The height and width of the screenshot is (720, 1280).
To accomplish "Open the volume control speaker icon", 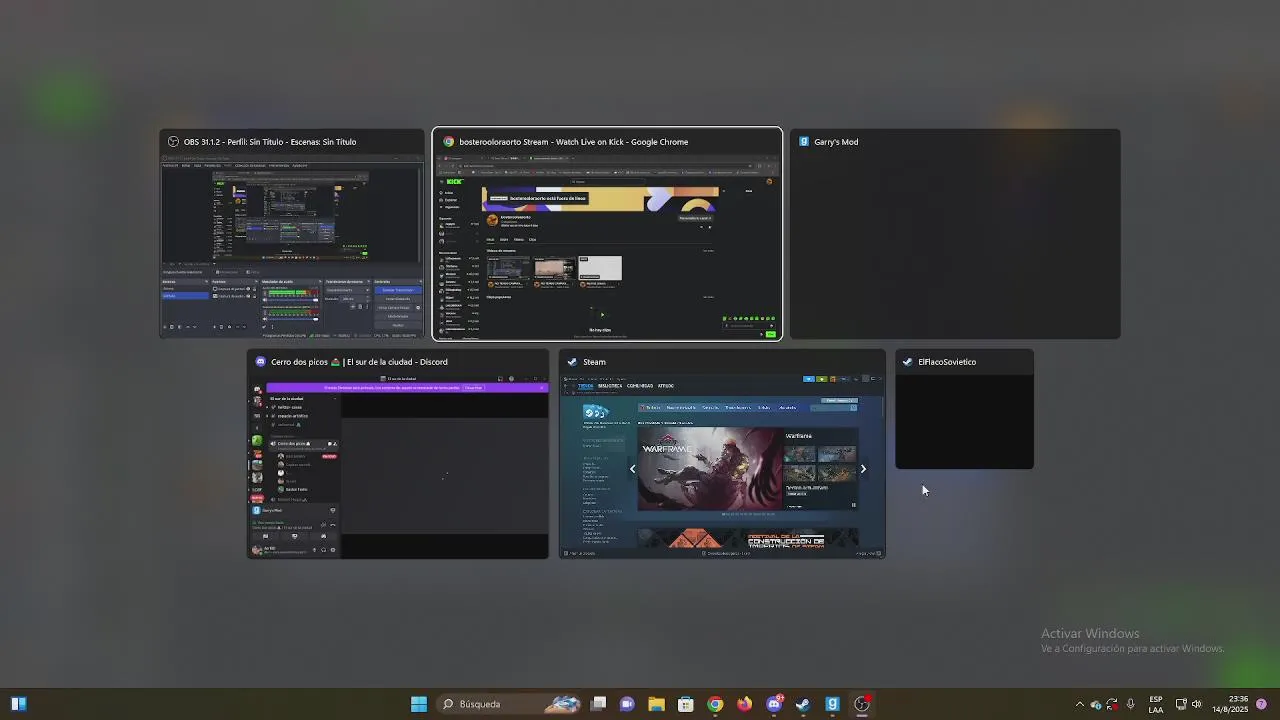I will click(1197, 704).
